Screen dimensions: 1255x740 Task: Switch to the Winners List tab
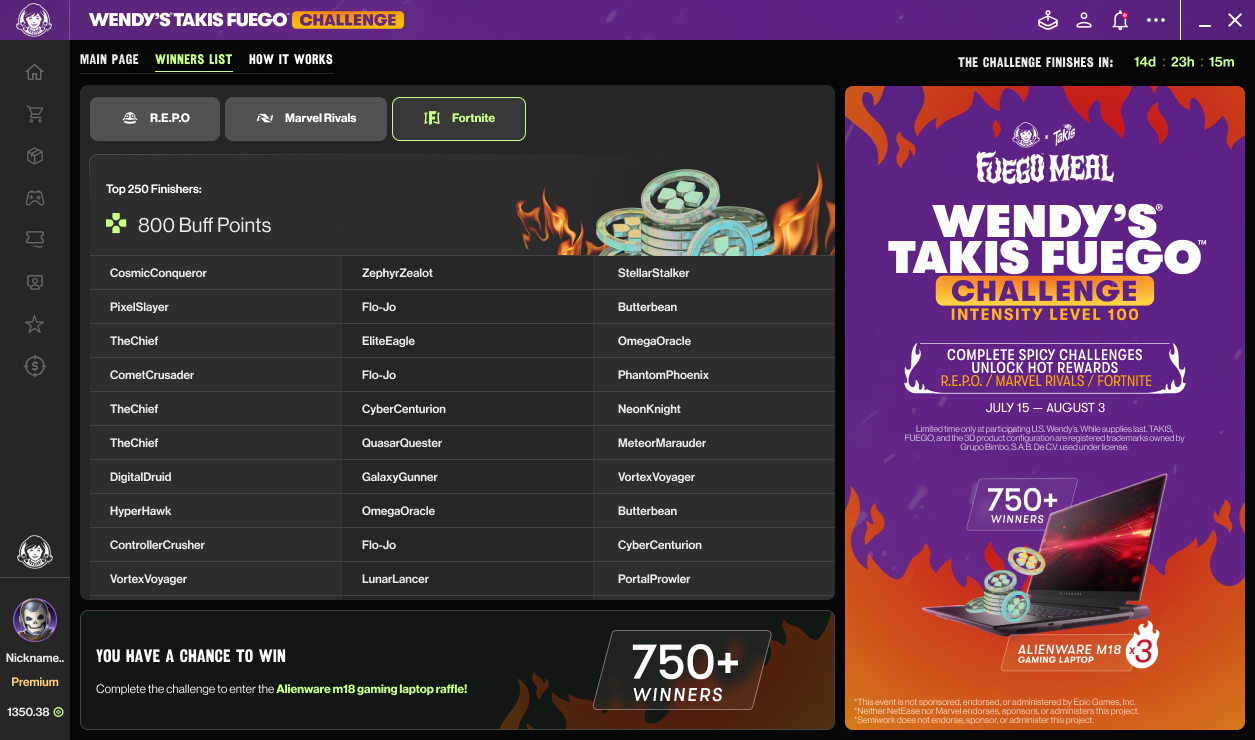click(193, 59)
